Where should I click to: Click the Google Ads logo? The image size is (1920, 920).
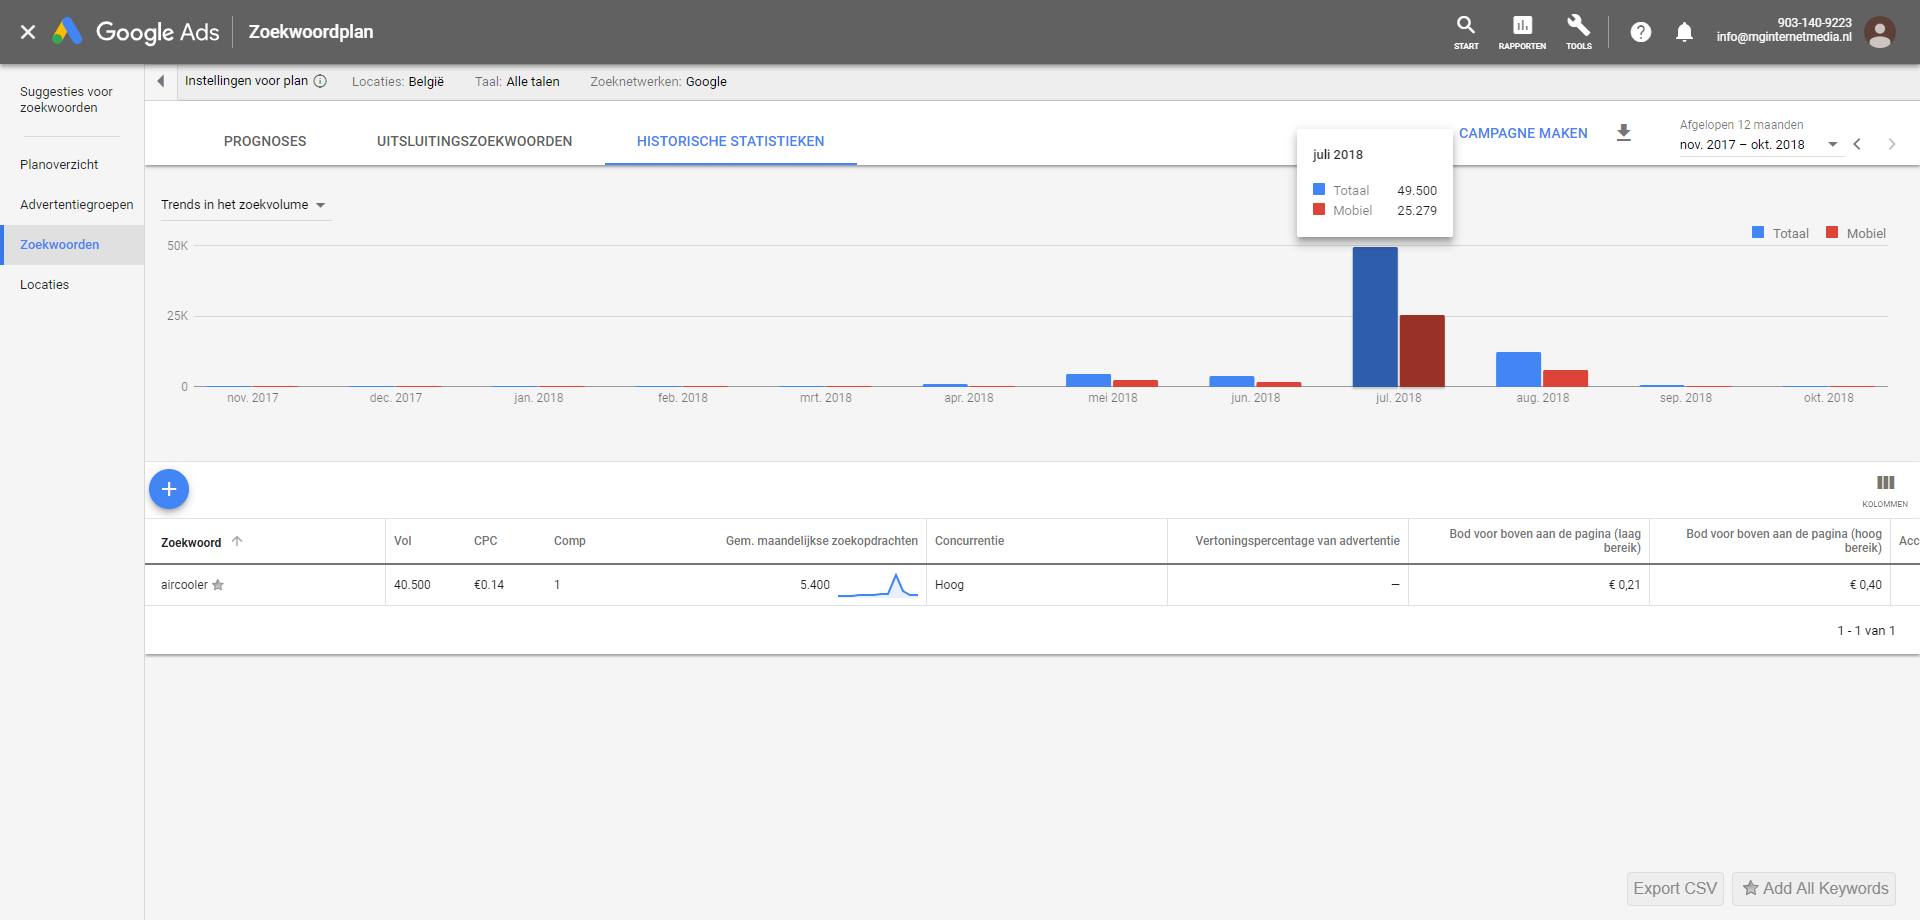(x=136, y=32)
